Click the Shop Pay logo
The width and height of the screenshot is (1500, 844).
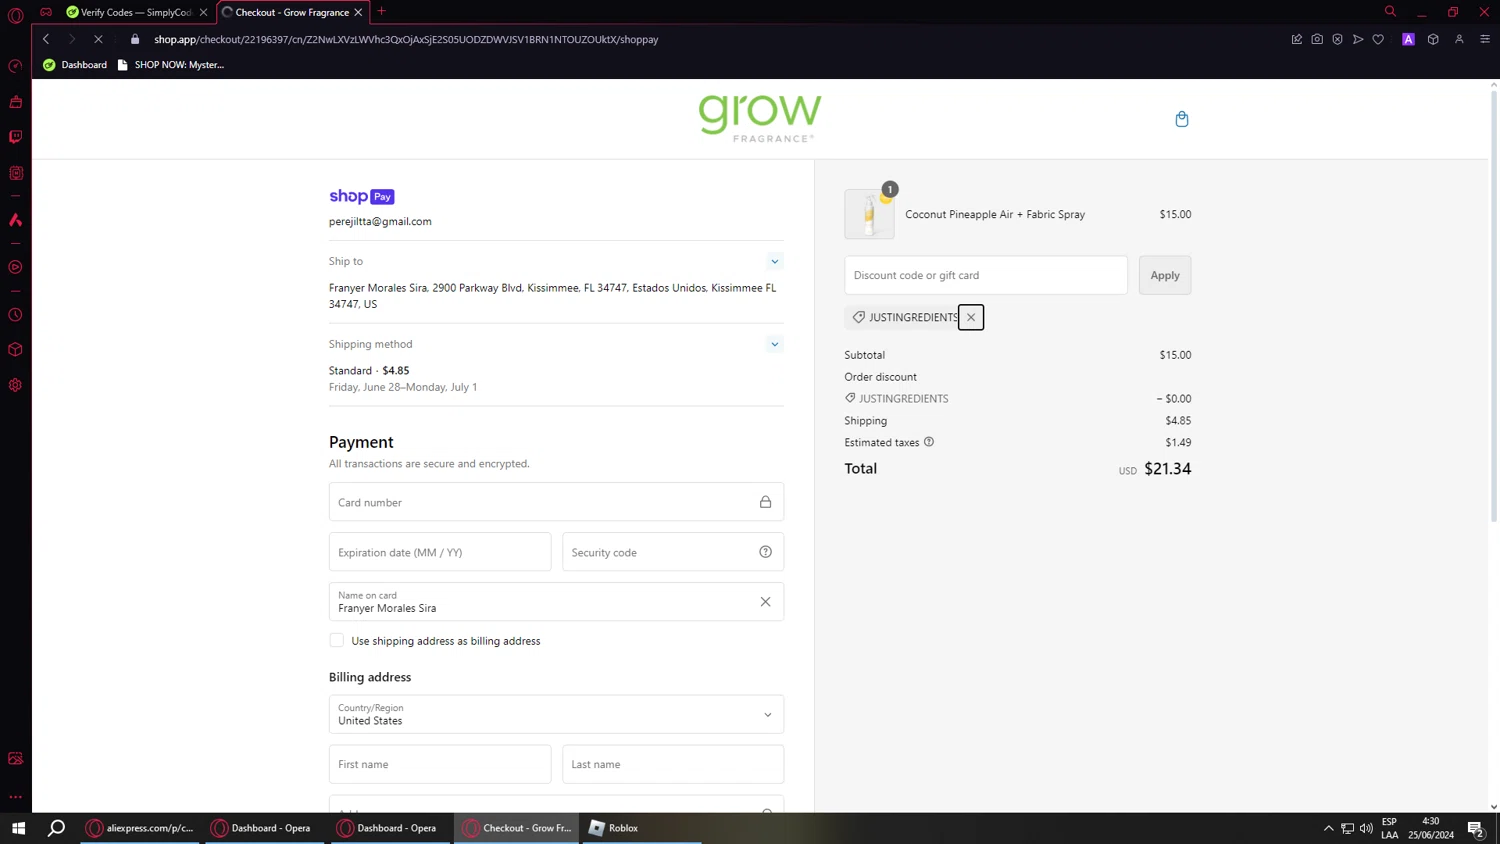[362, 197]
